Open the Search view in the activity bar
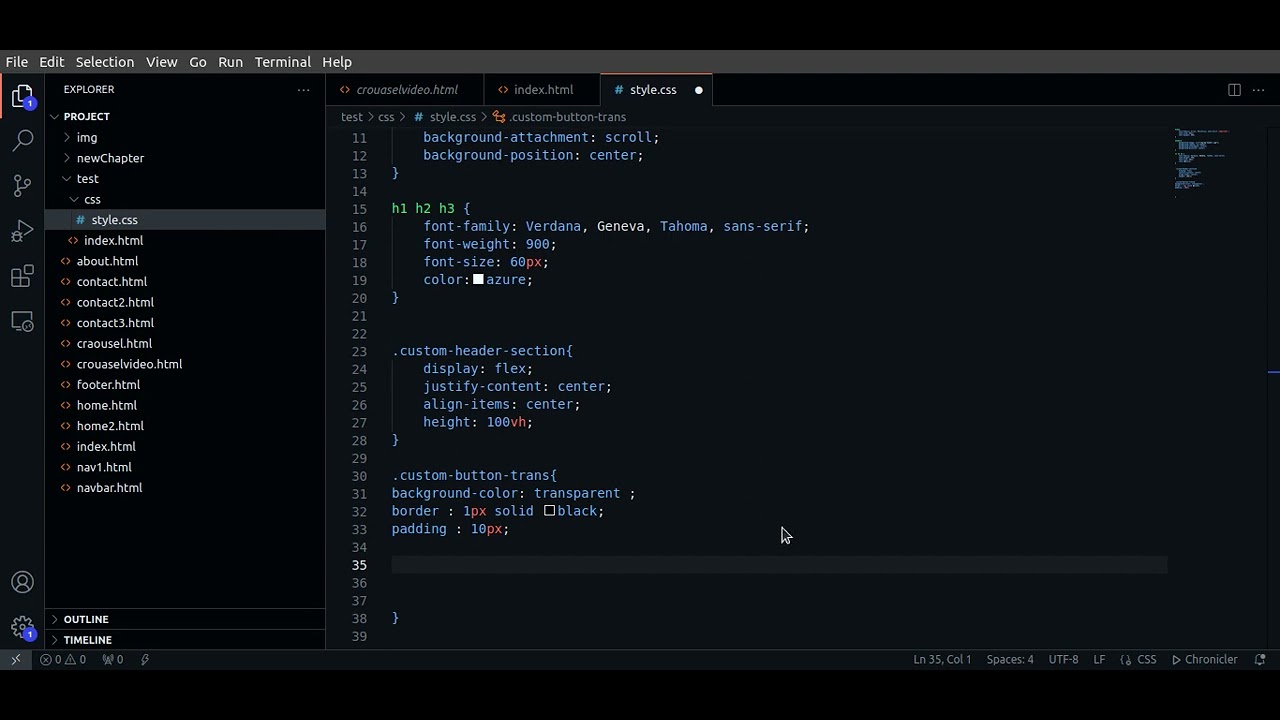 (22, 140)
